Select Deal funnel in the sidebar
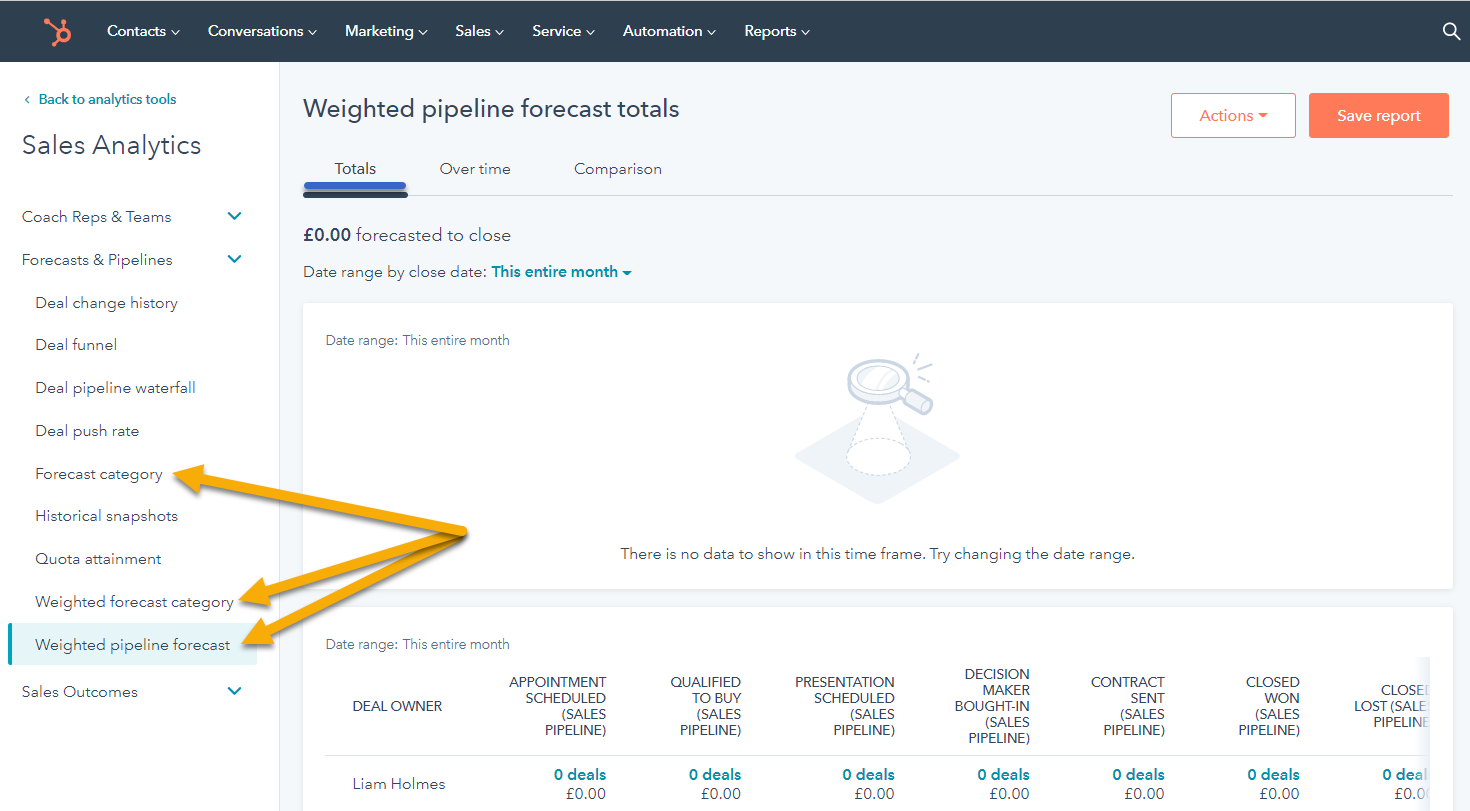Viewport: 1470px width, 811px height. [75, 344]
